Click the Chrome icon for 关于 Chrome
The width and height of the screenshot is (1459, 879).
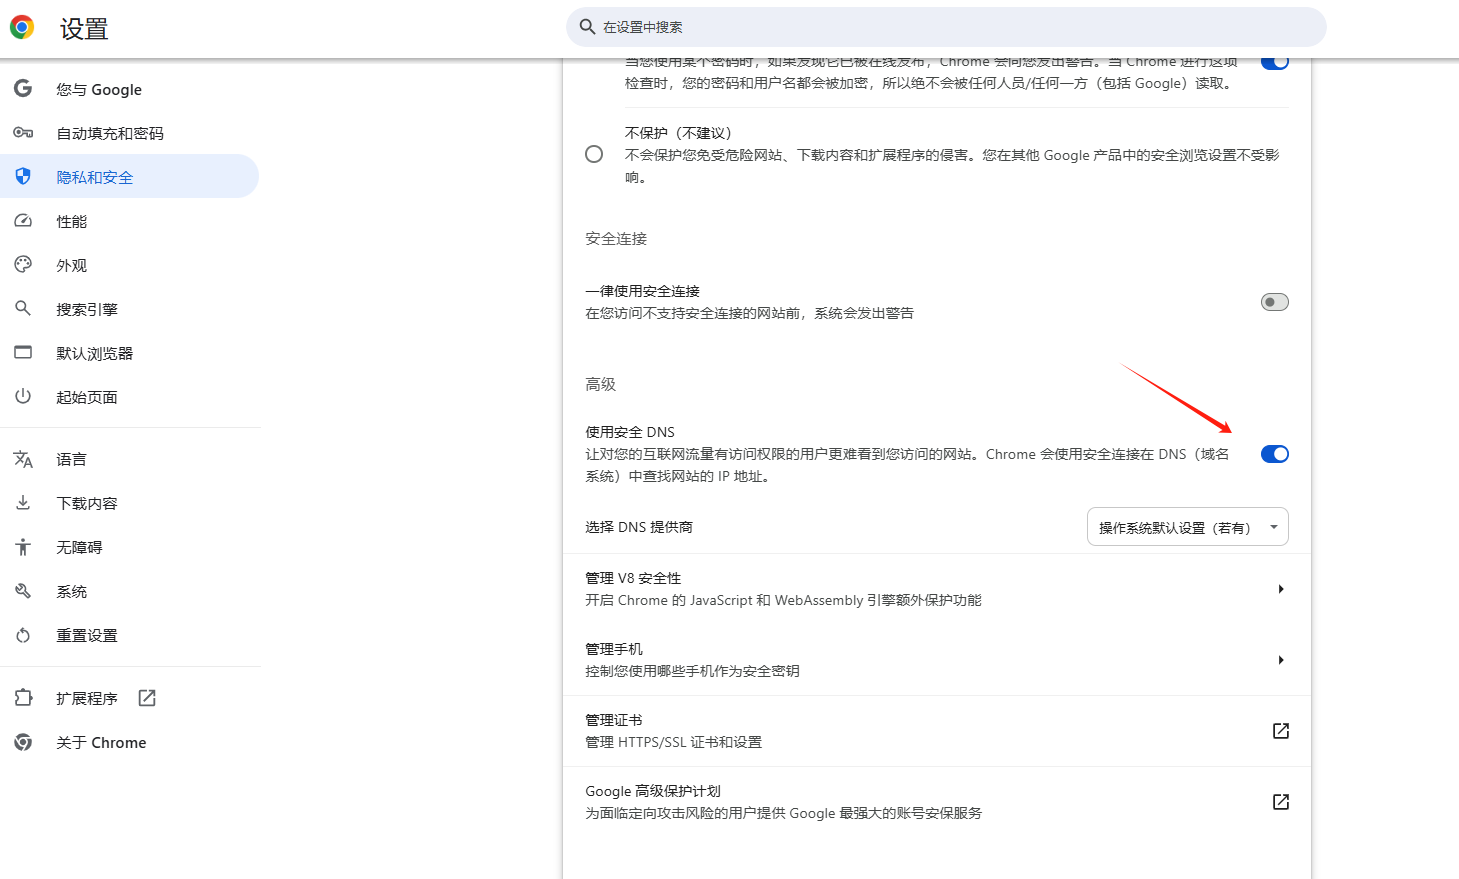[x=23, y=742]
